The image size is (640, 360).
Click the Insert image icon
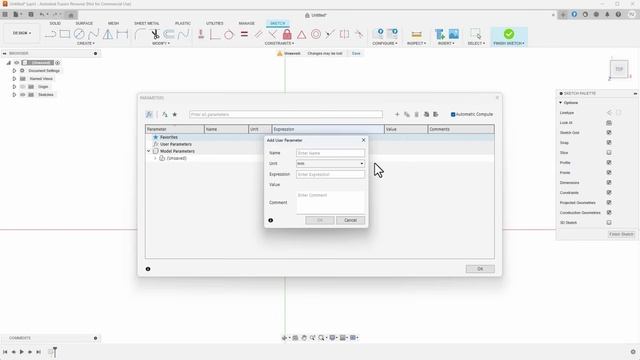pos(453,34)
